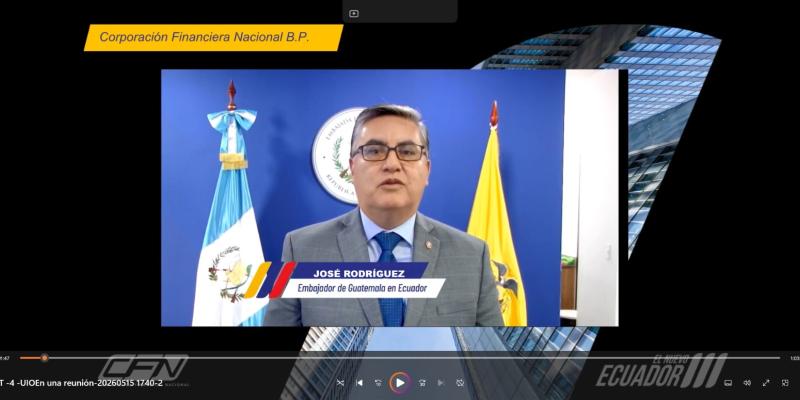Switch to full screen mode

[x=766, y=383]
